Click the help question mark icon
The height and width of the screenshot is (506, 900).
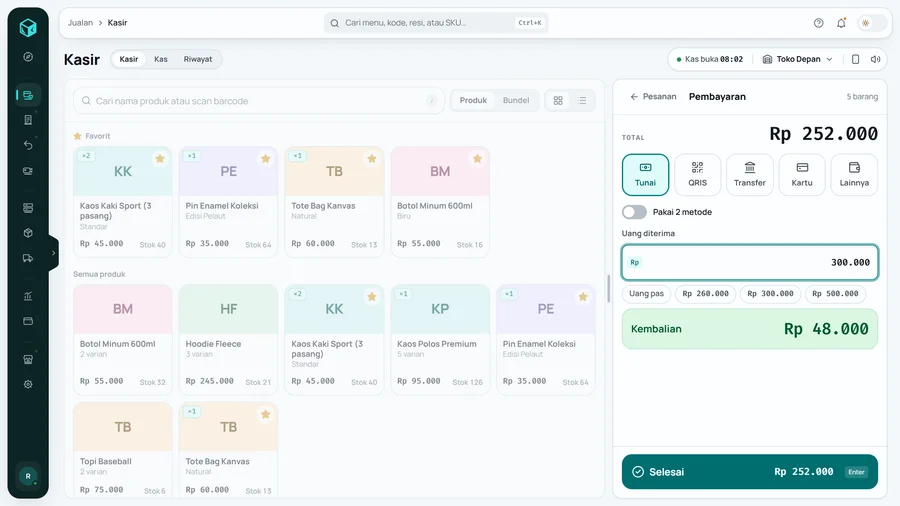tap(818, 23)
